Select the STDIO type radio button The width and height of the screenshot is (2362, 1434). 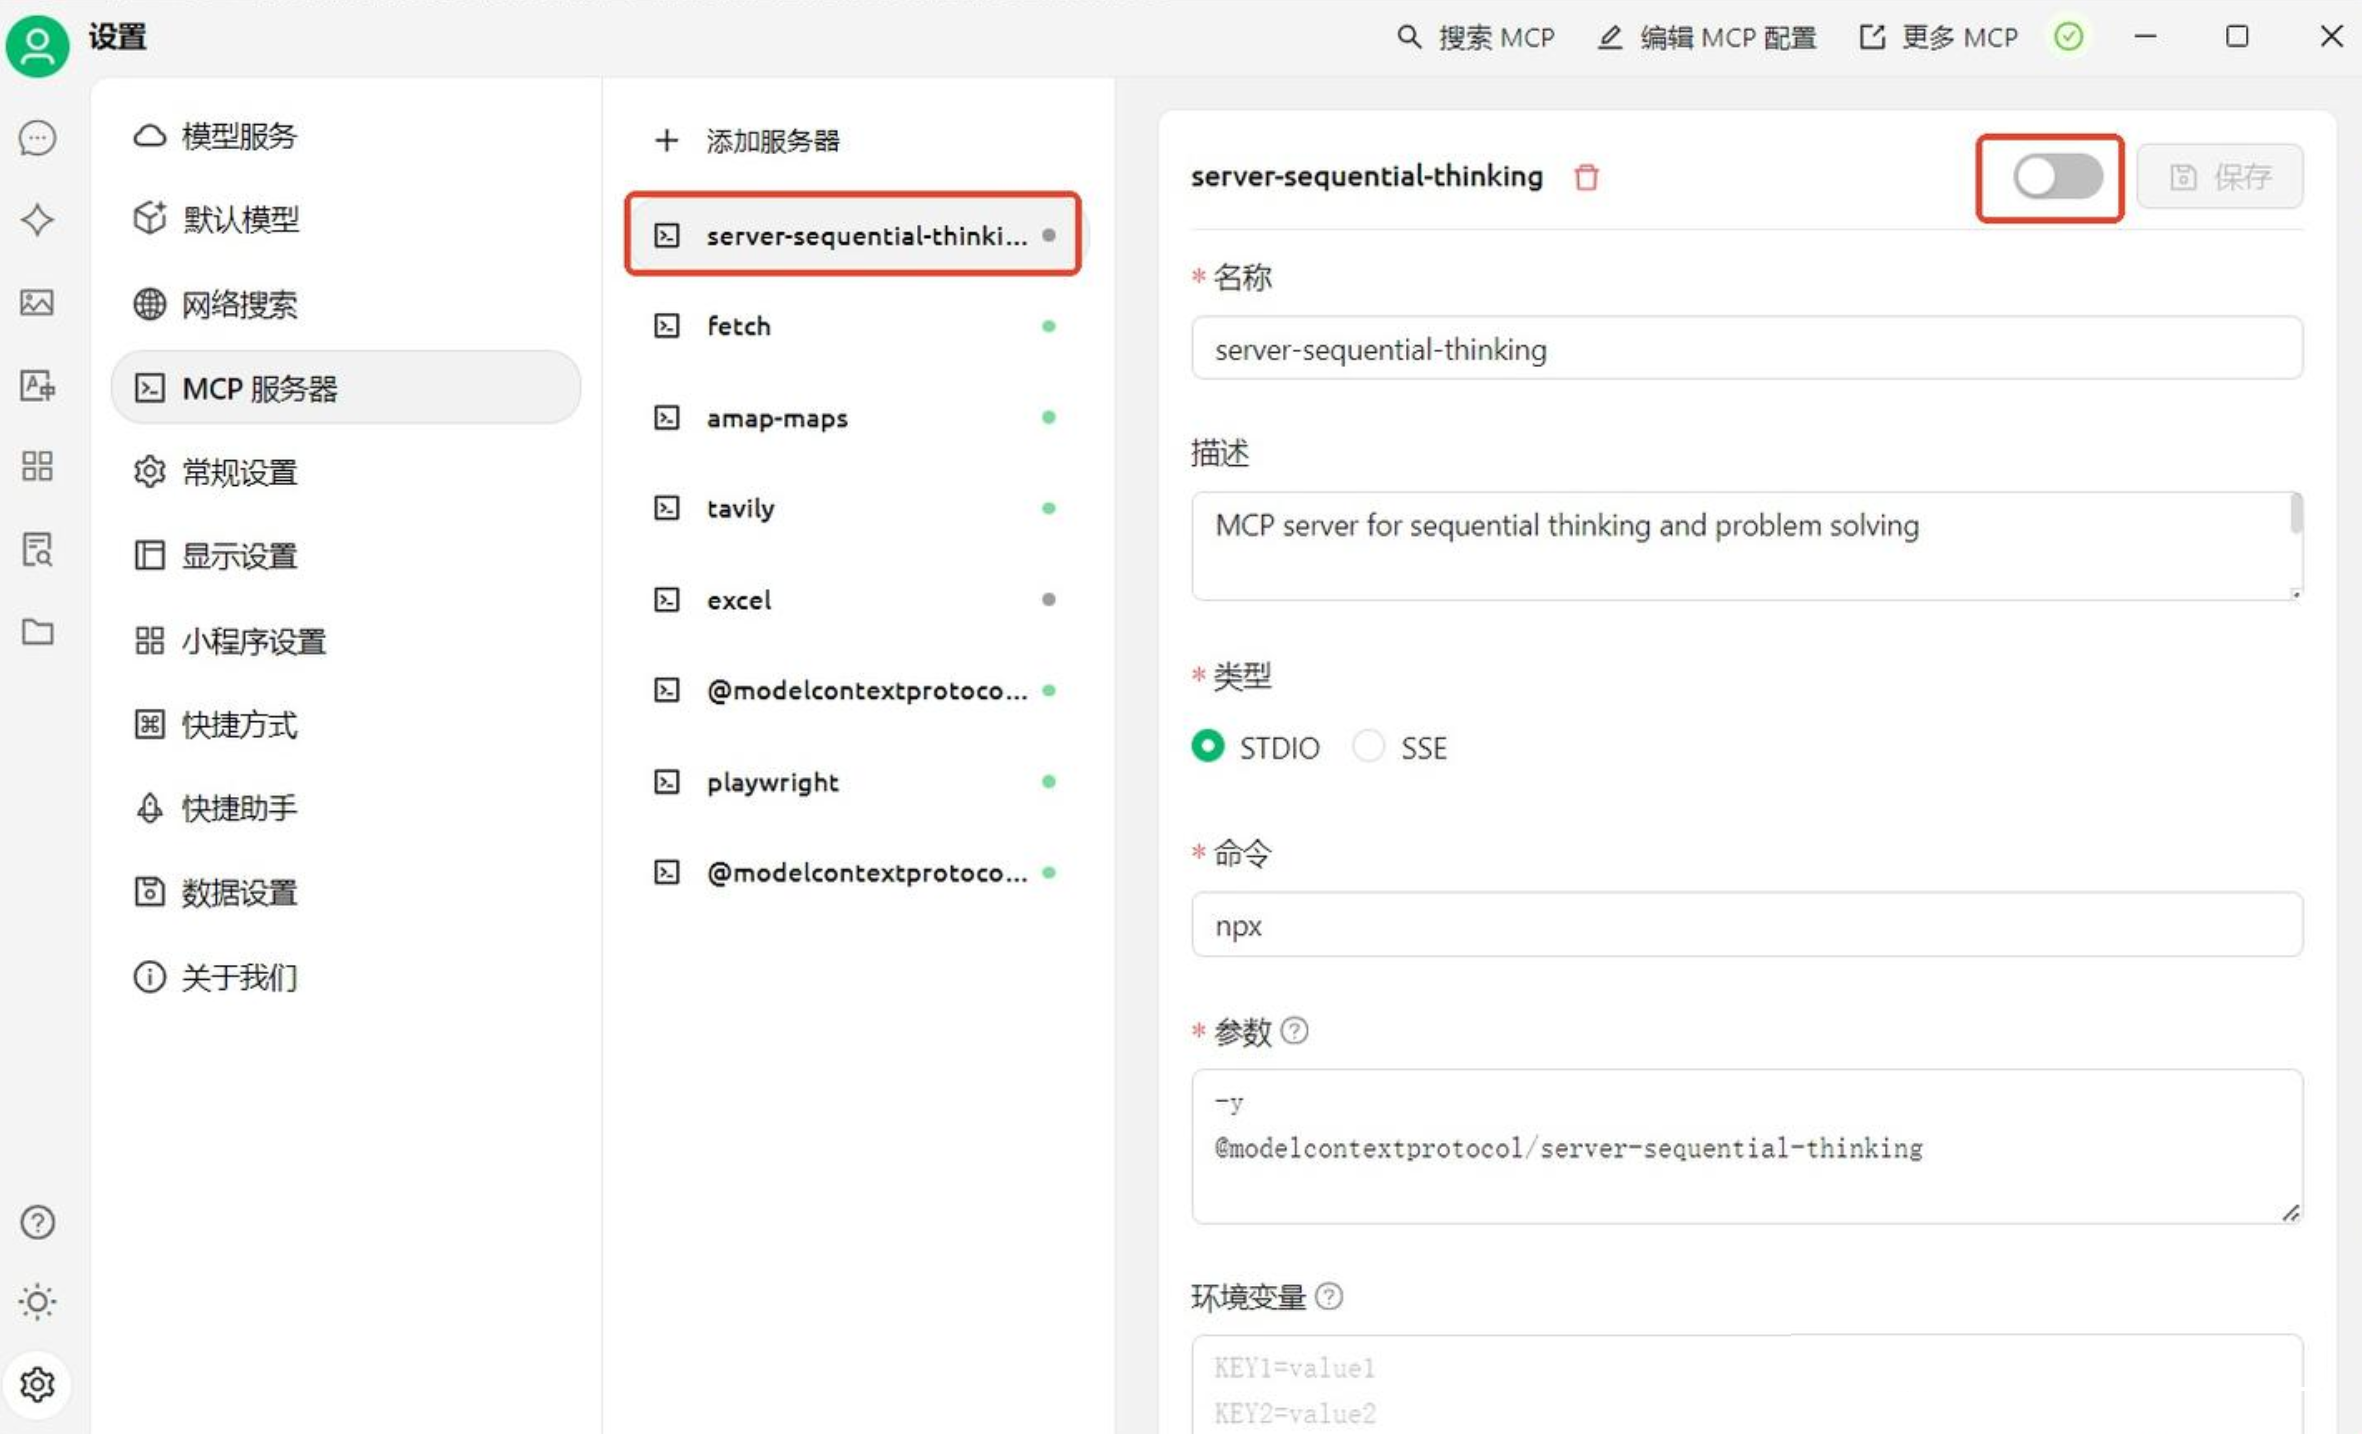(1208, 746)
